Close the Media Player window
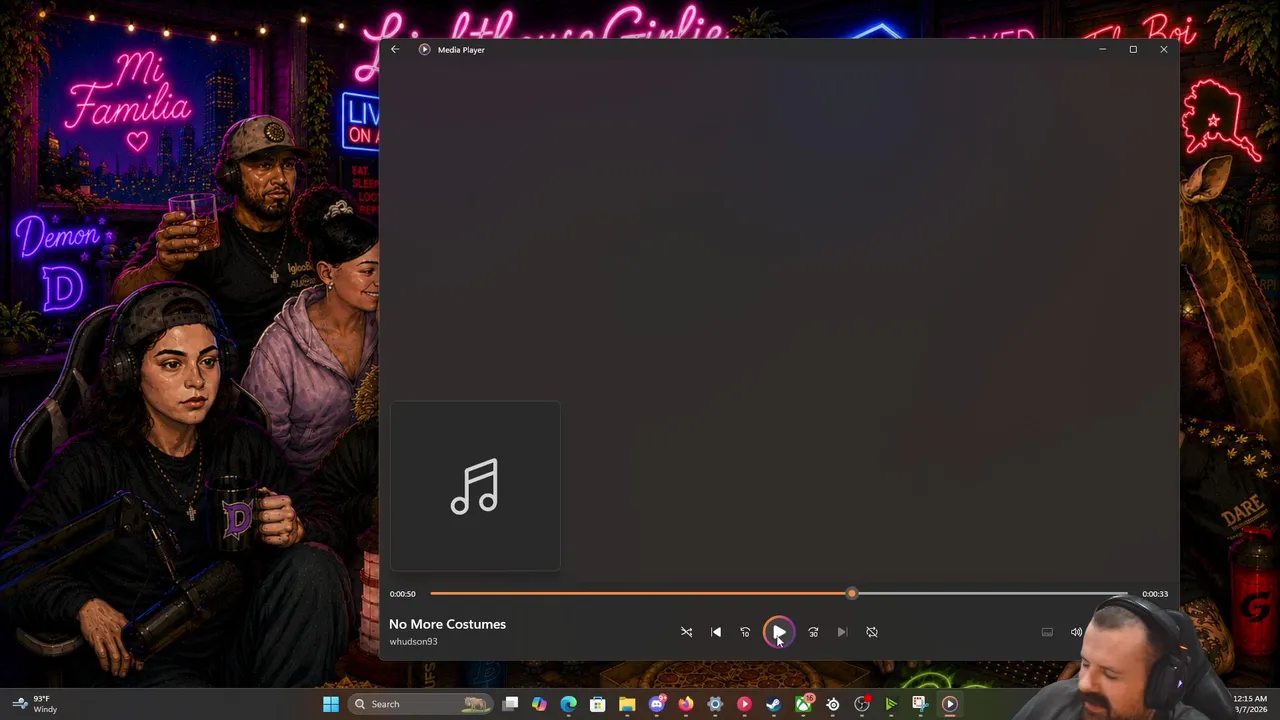 (x=1164, y=49)
